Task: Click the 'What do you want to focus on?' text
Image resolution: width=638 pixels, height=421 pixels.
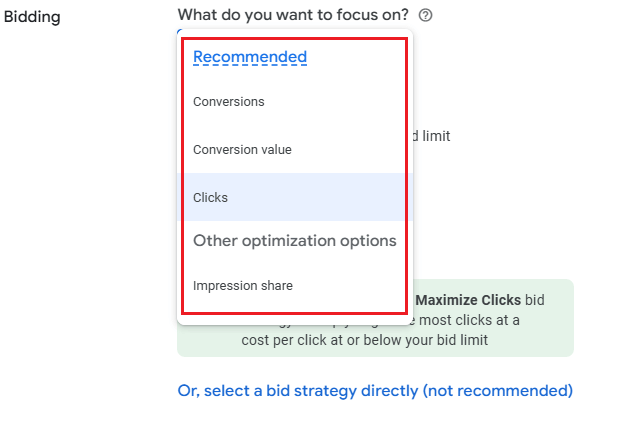Action: tap(294, 15)
